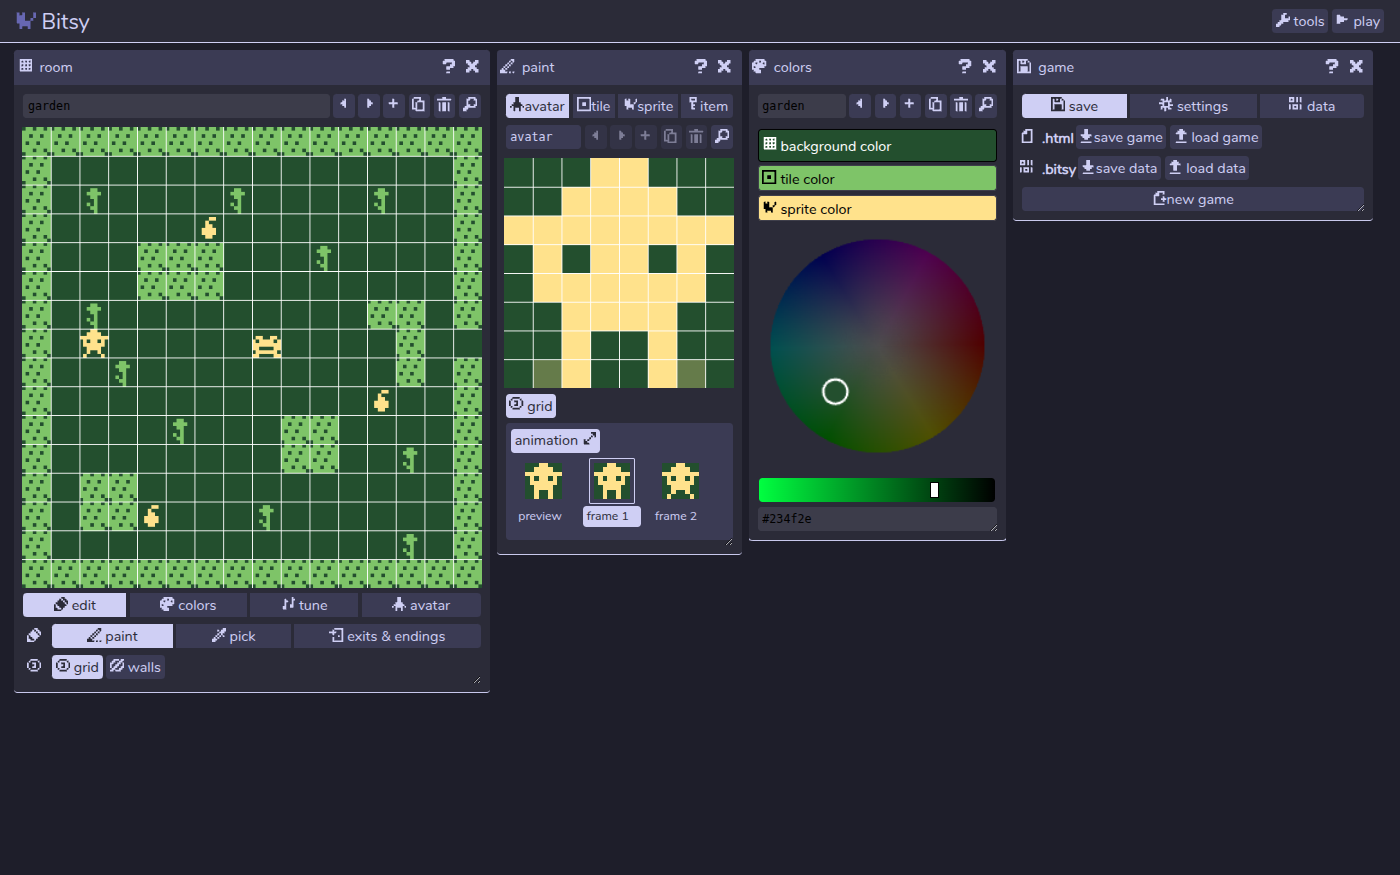Duplicate the palette in colors panel
1400x875 pixels.
[x=935, y=105]
